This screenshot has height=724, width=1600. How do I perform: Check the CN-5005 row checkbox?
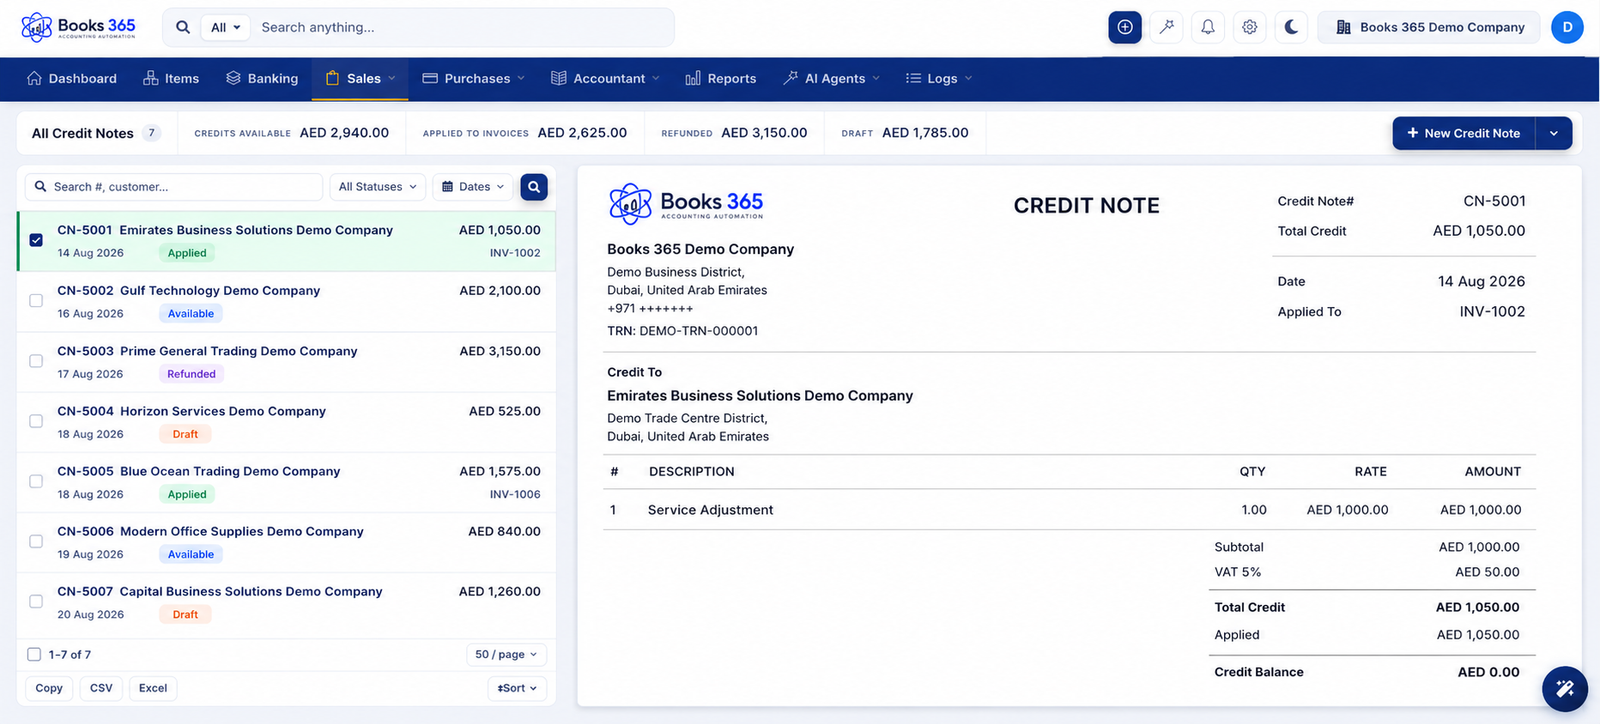(36, 481)
